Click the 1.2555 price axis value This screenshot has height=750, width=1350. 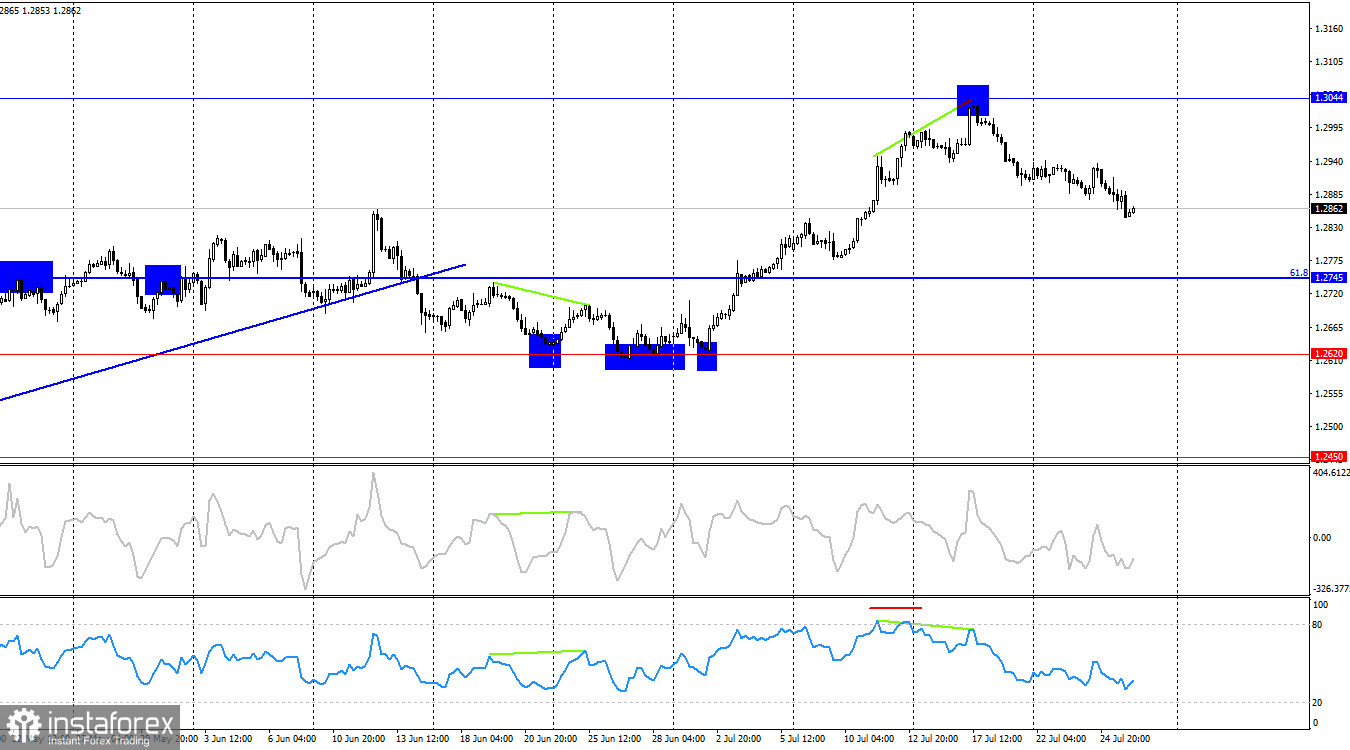[1329, 393]
